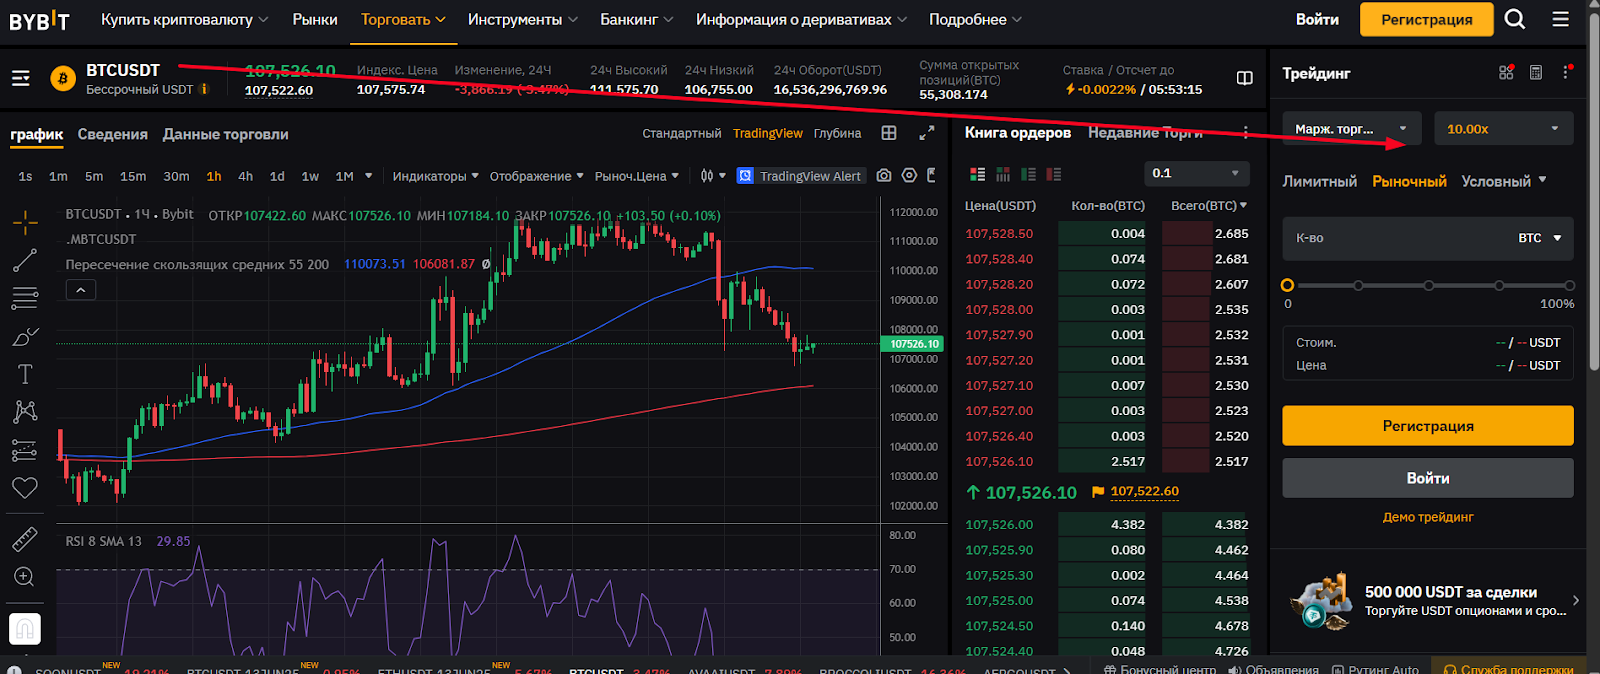Switch to the Недавние Торги tab
Screen dimensions: 1600x674
pyautogui.click(x=1145, y=133)
